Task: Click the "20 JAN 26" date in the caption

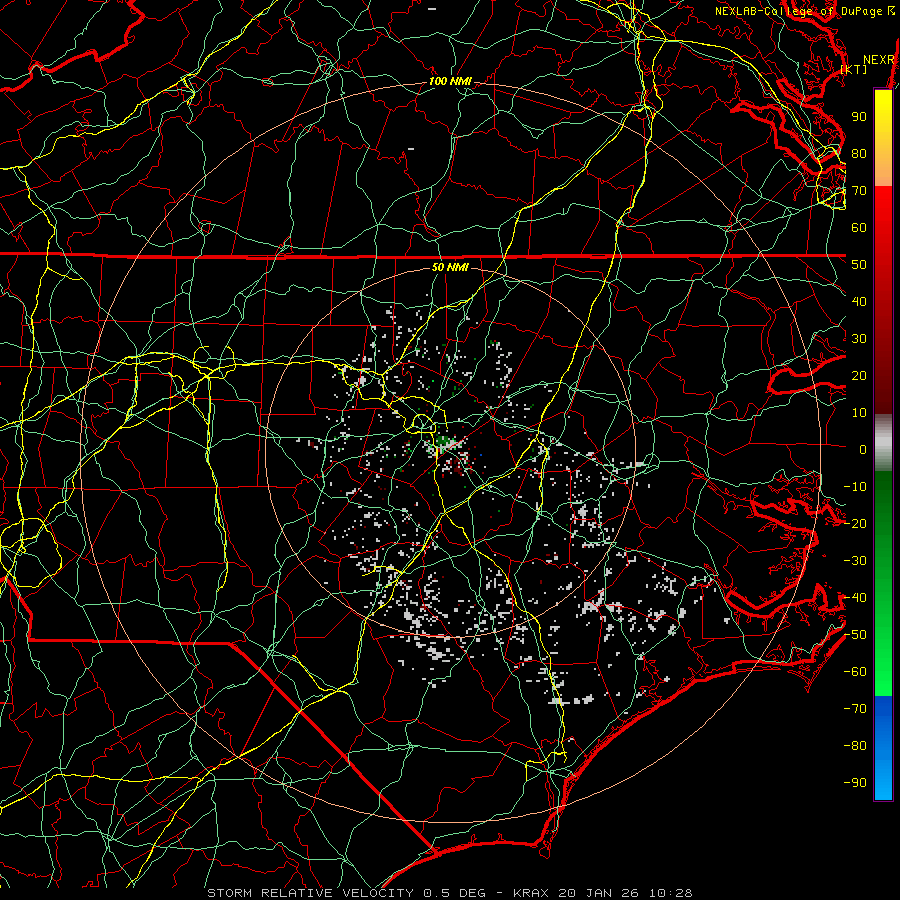Action: 599,893
